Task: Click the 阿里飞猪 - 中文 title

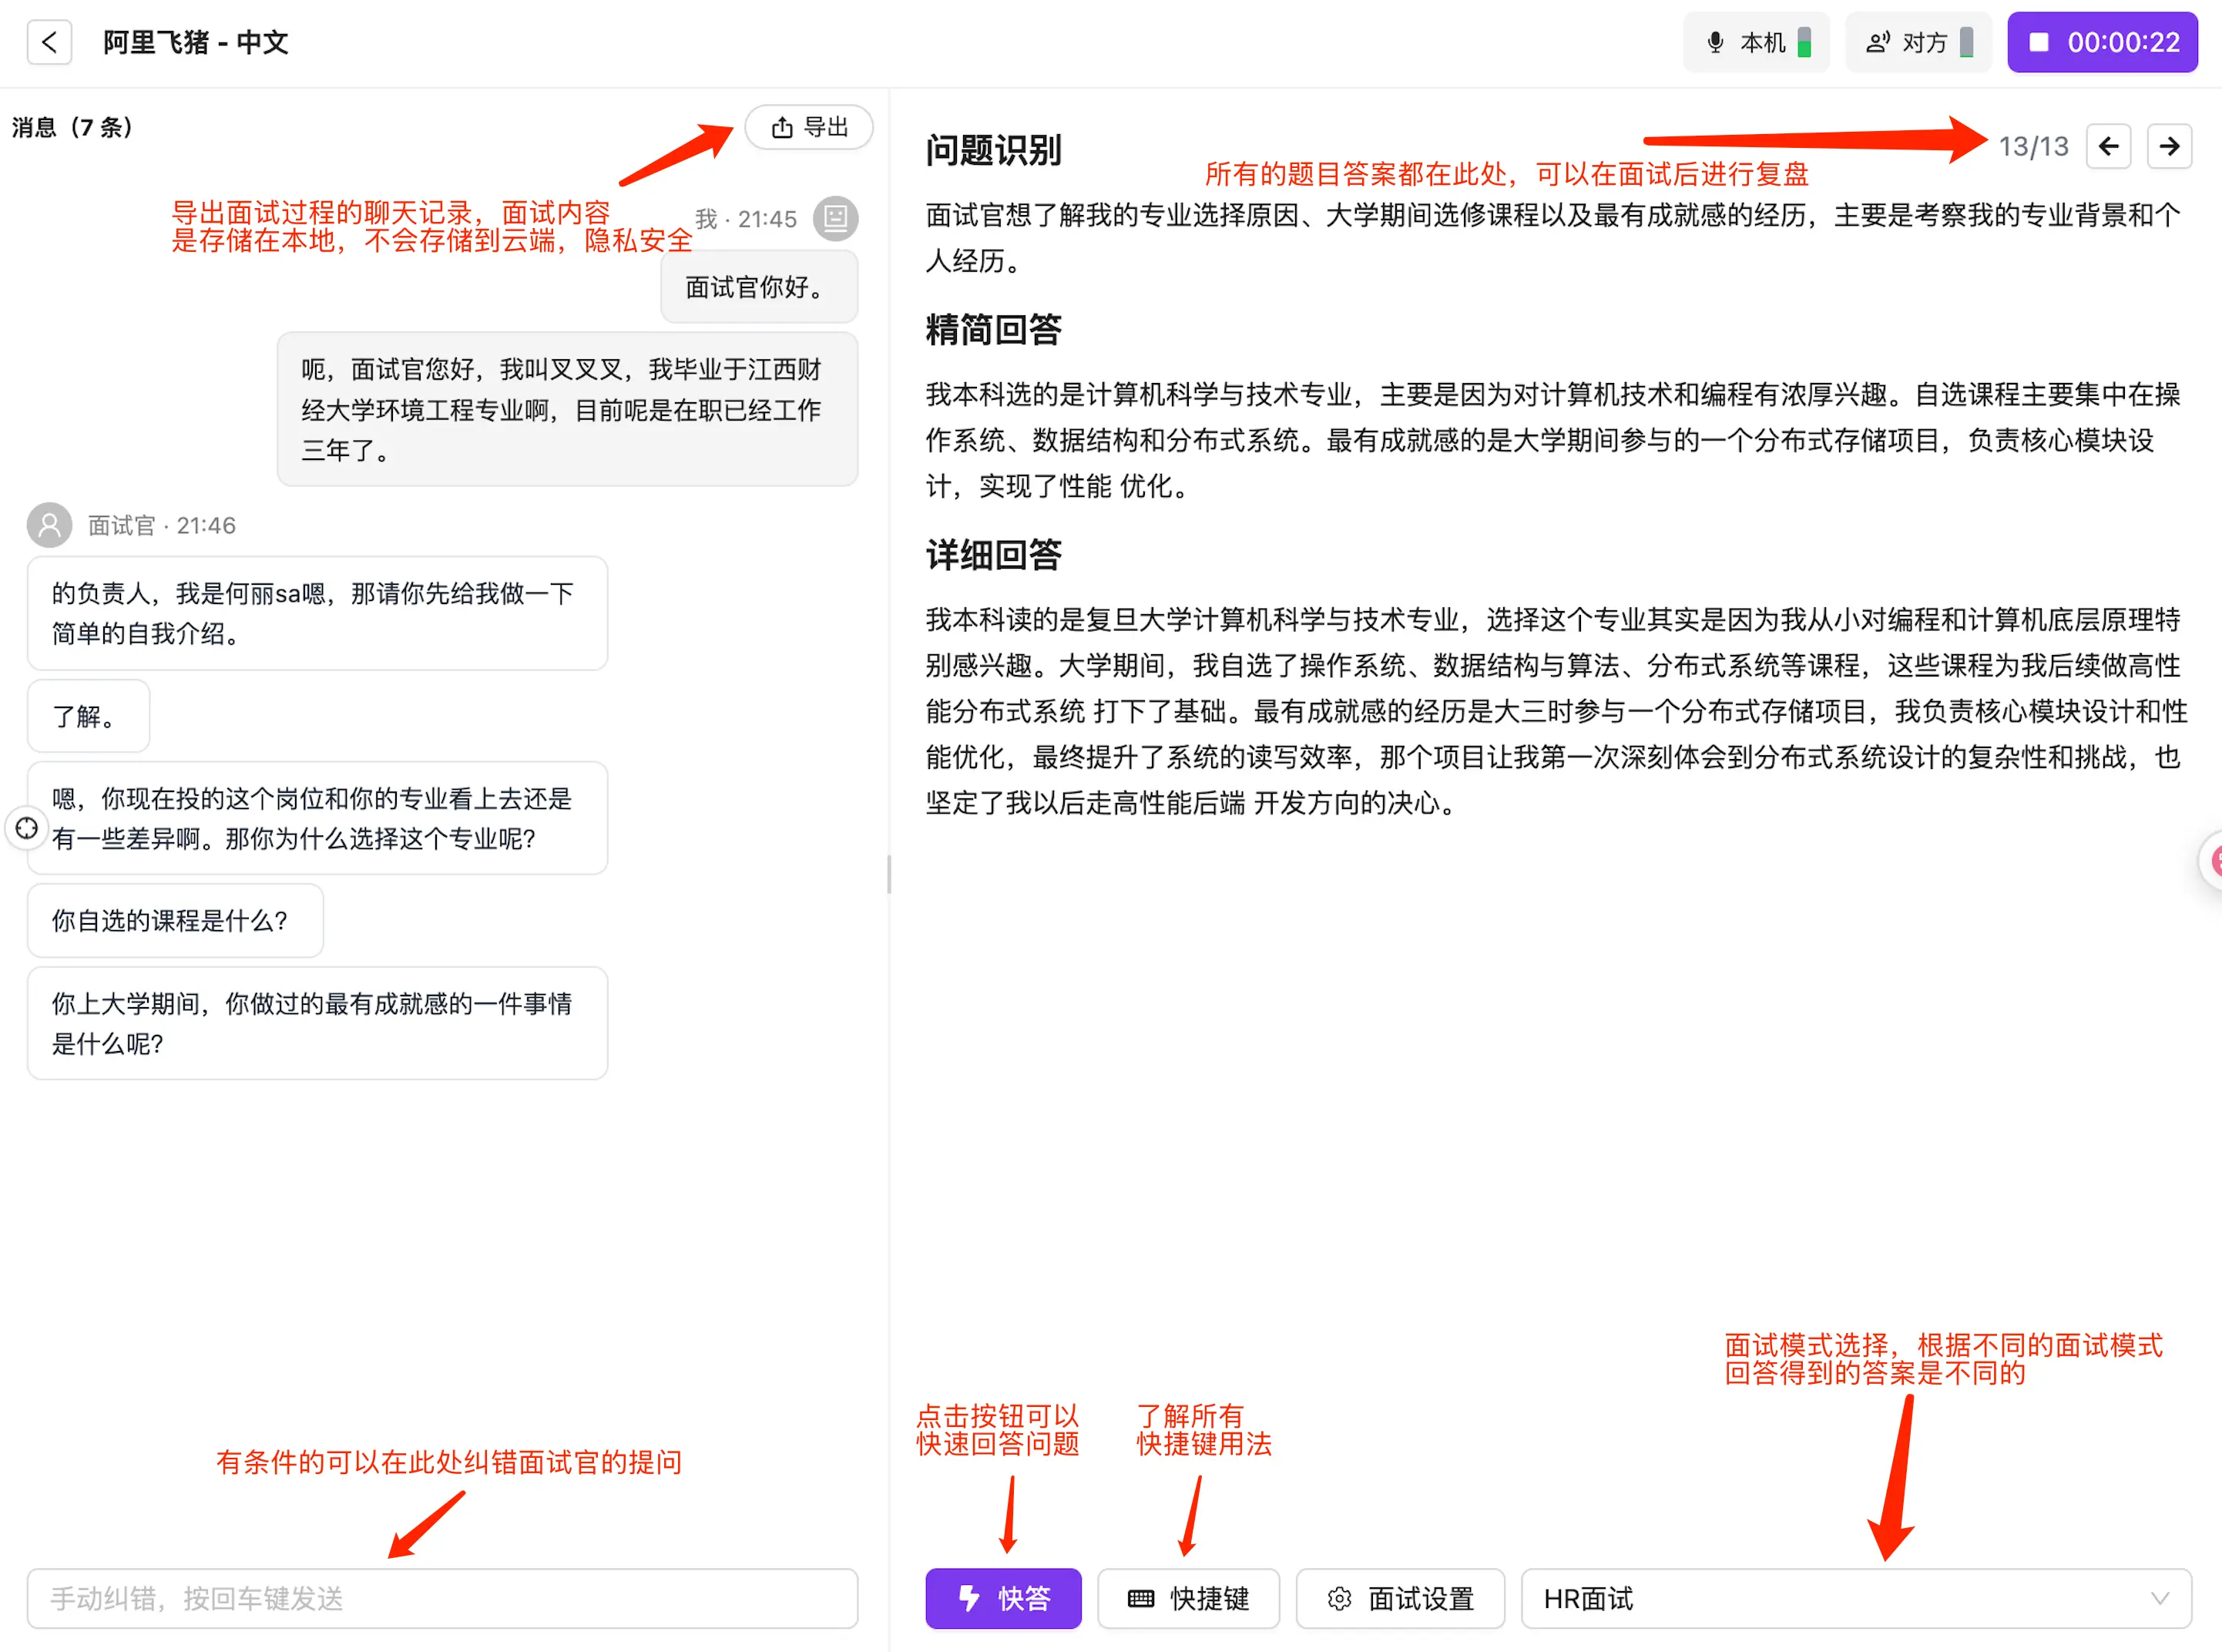Action: [195, 42]
